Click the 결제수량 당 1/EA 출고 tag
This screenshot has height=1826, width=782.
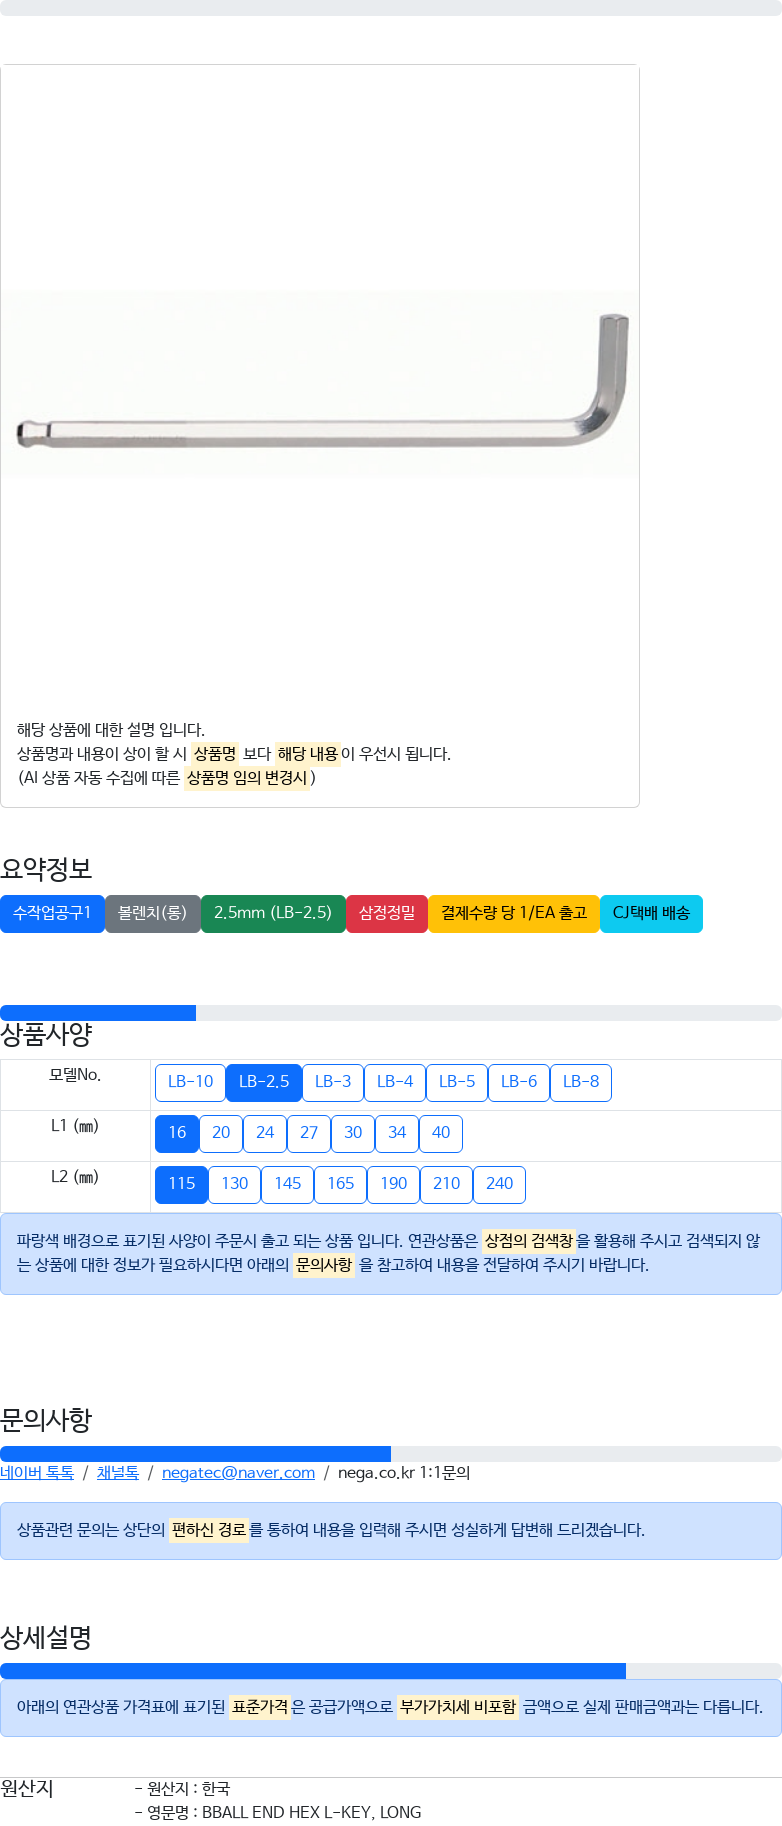coord(514,913)
